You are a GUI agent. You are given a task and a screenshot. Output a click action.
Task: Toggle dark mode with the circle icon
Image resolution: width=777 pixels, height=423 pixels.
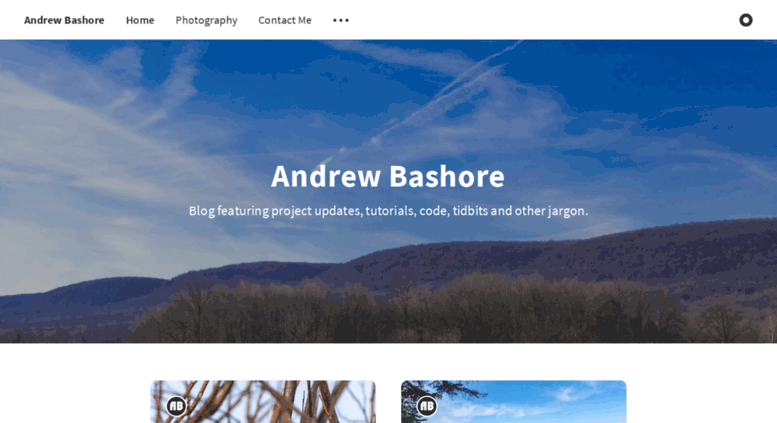745,20
